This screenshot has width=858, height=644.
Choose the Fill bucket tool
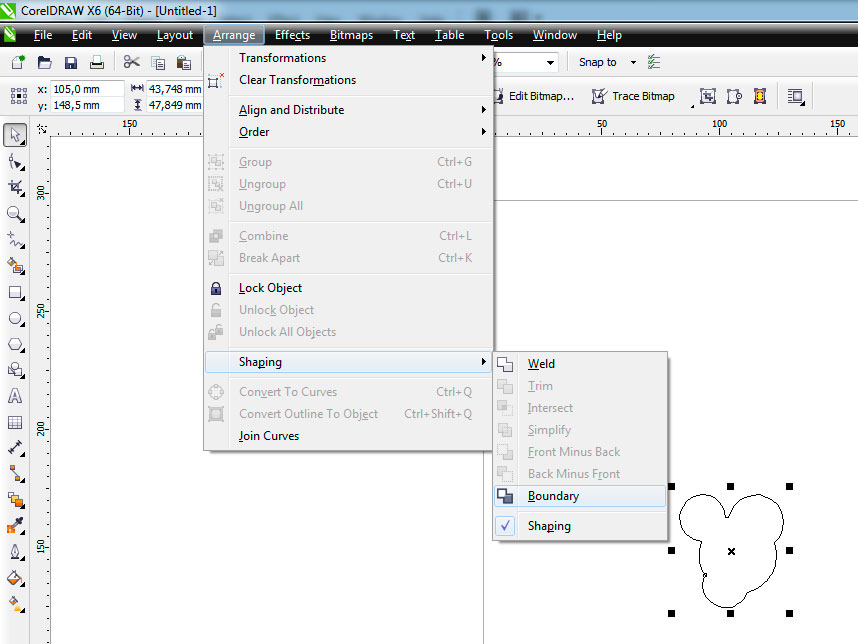point(15,578)
